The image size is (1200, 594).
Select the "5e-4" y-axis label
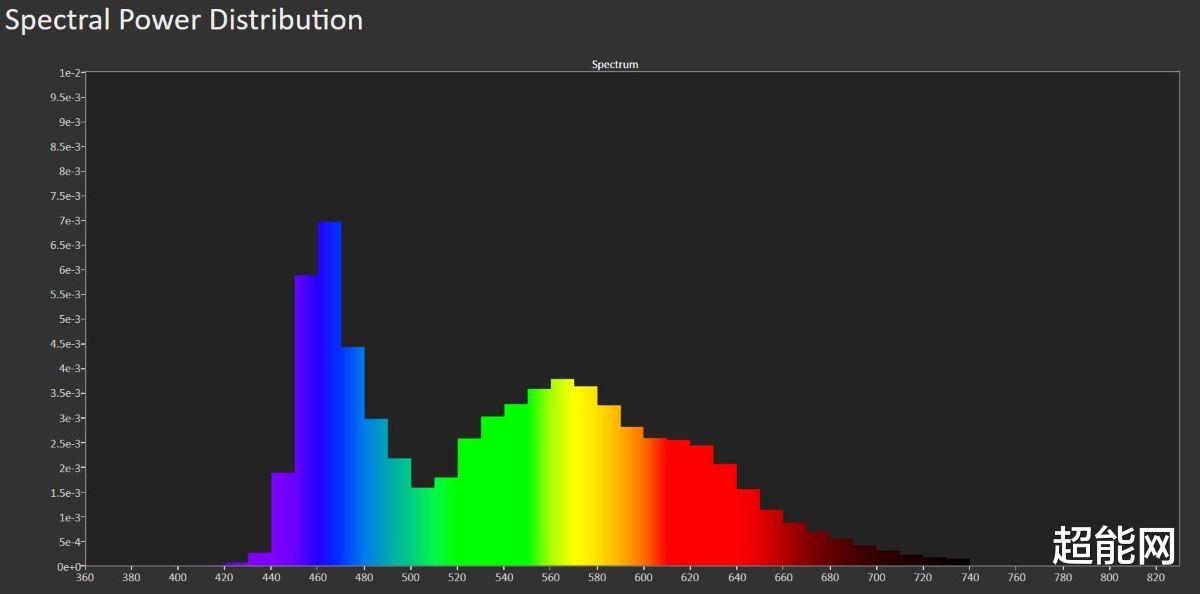pyautogui.click(x=69, y=542)
